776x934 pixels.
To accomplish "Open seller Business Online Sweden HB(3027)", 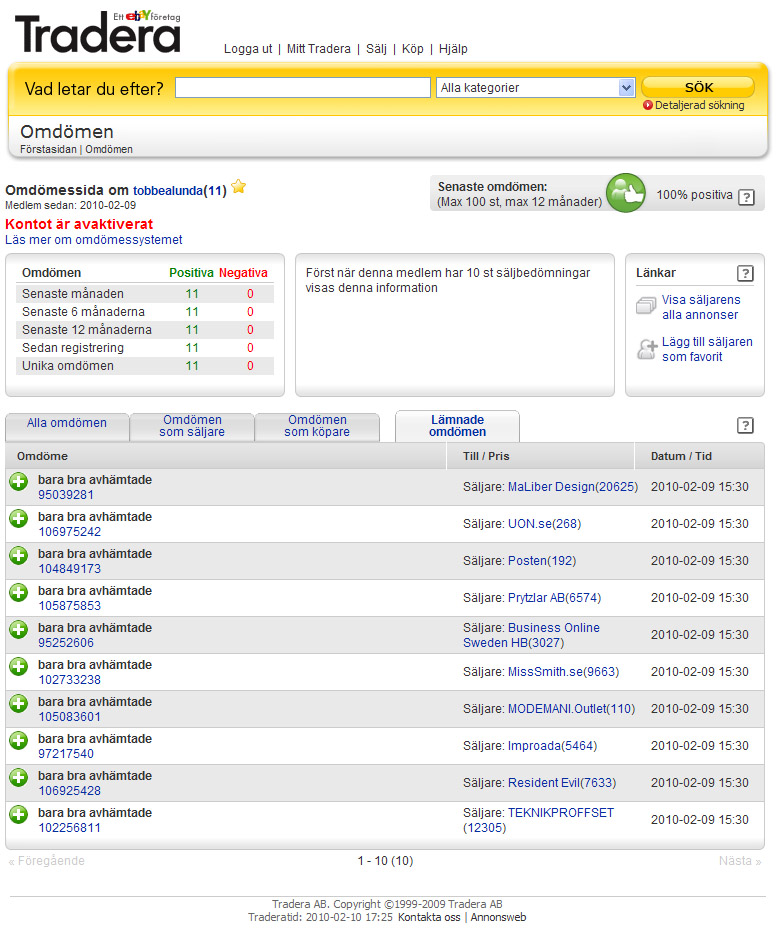I will tap(531, 635).
